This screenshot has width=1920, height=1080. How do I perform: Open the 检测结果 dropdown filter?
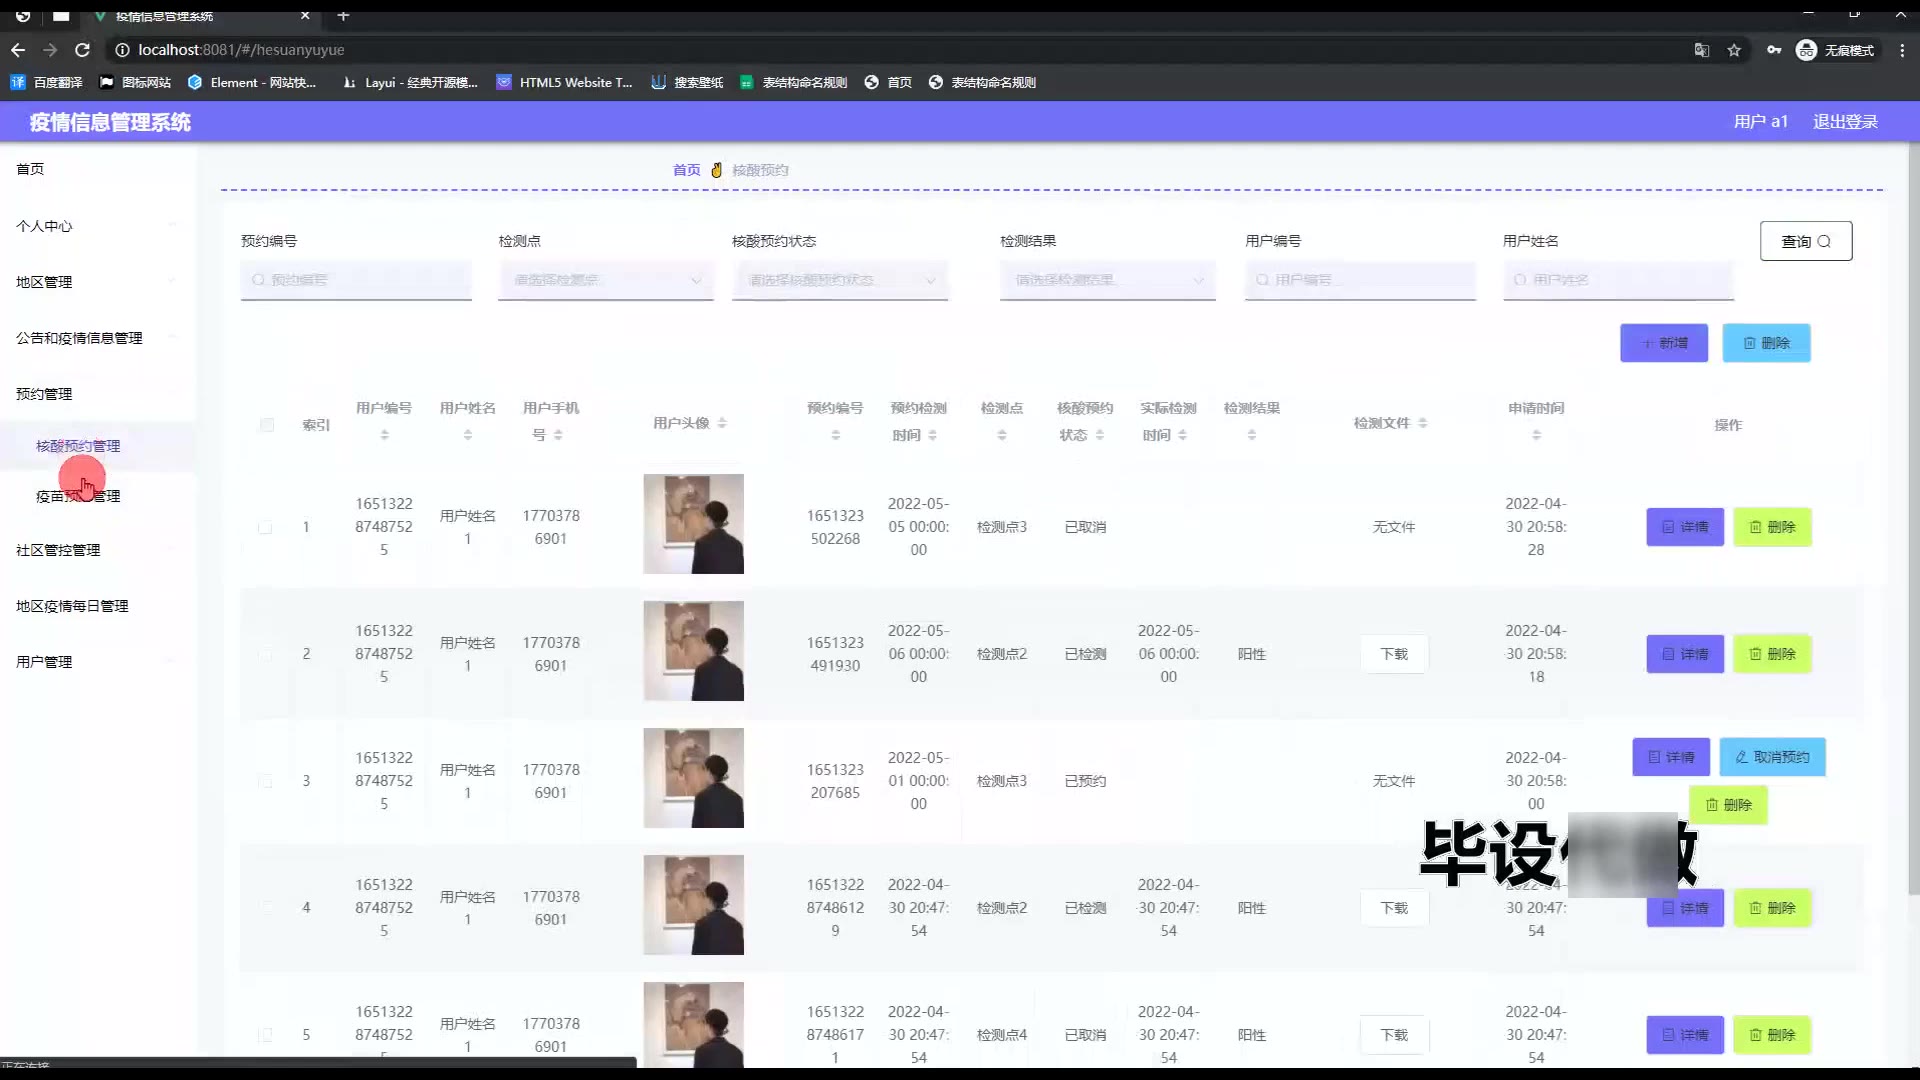click(x=1107, y=280)
